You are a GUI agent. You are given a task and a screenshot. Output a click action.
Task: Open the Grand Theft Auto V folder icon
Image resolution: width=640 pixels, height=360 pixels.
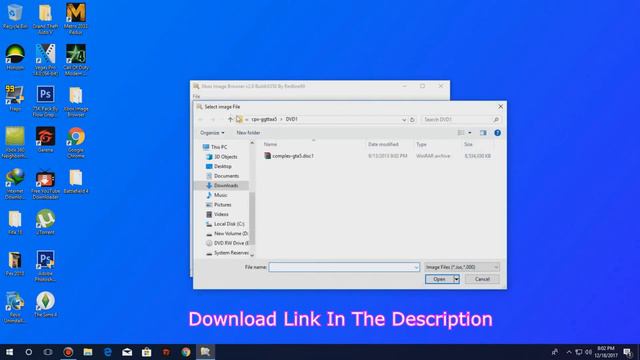coord(45,18)
